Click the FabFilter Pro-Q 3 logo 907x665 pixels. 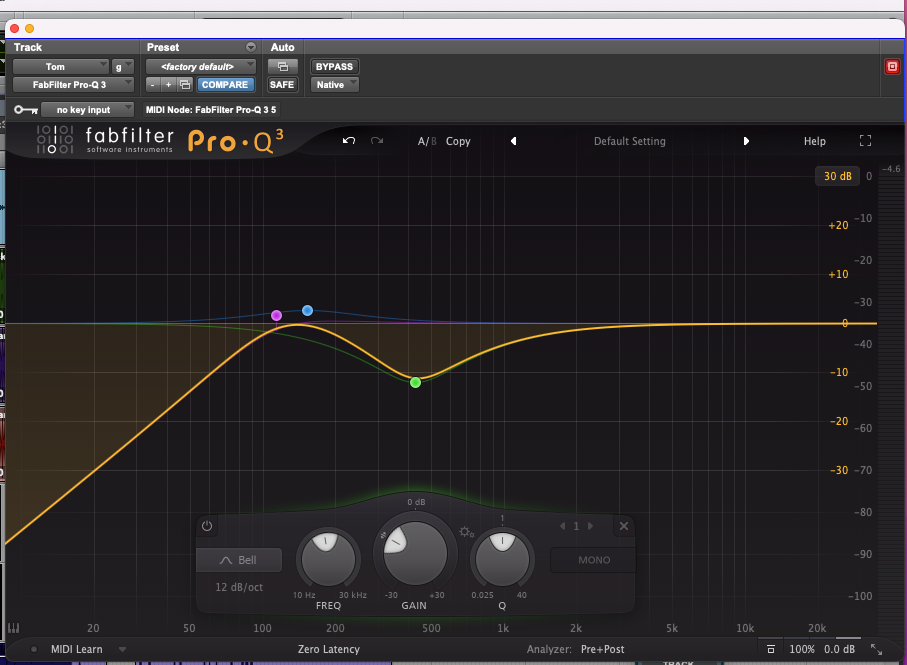pyautogui.click(x=160, y=141)
